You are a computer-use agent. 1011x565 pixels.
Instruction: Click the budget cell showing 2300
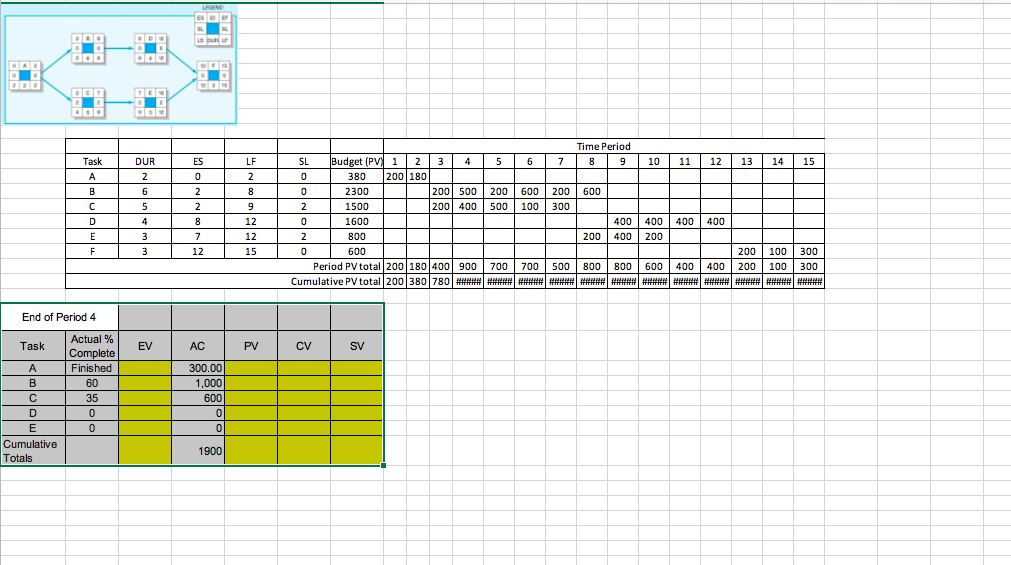click(357, 192)
